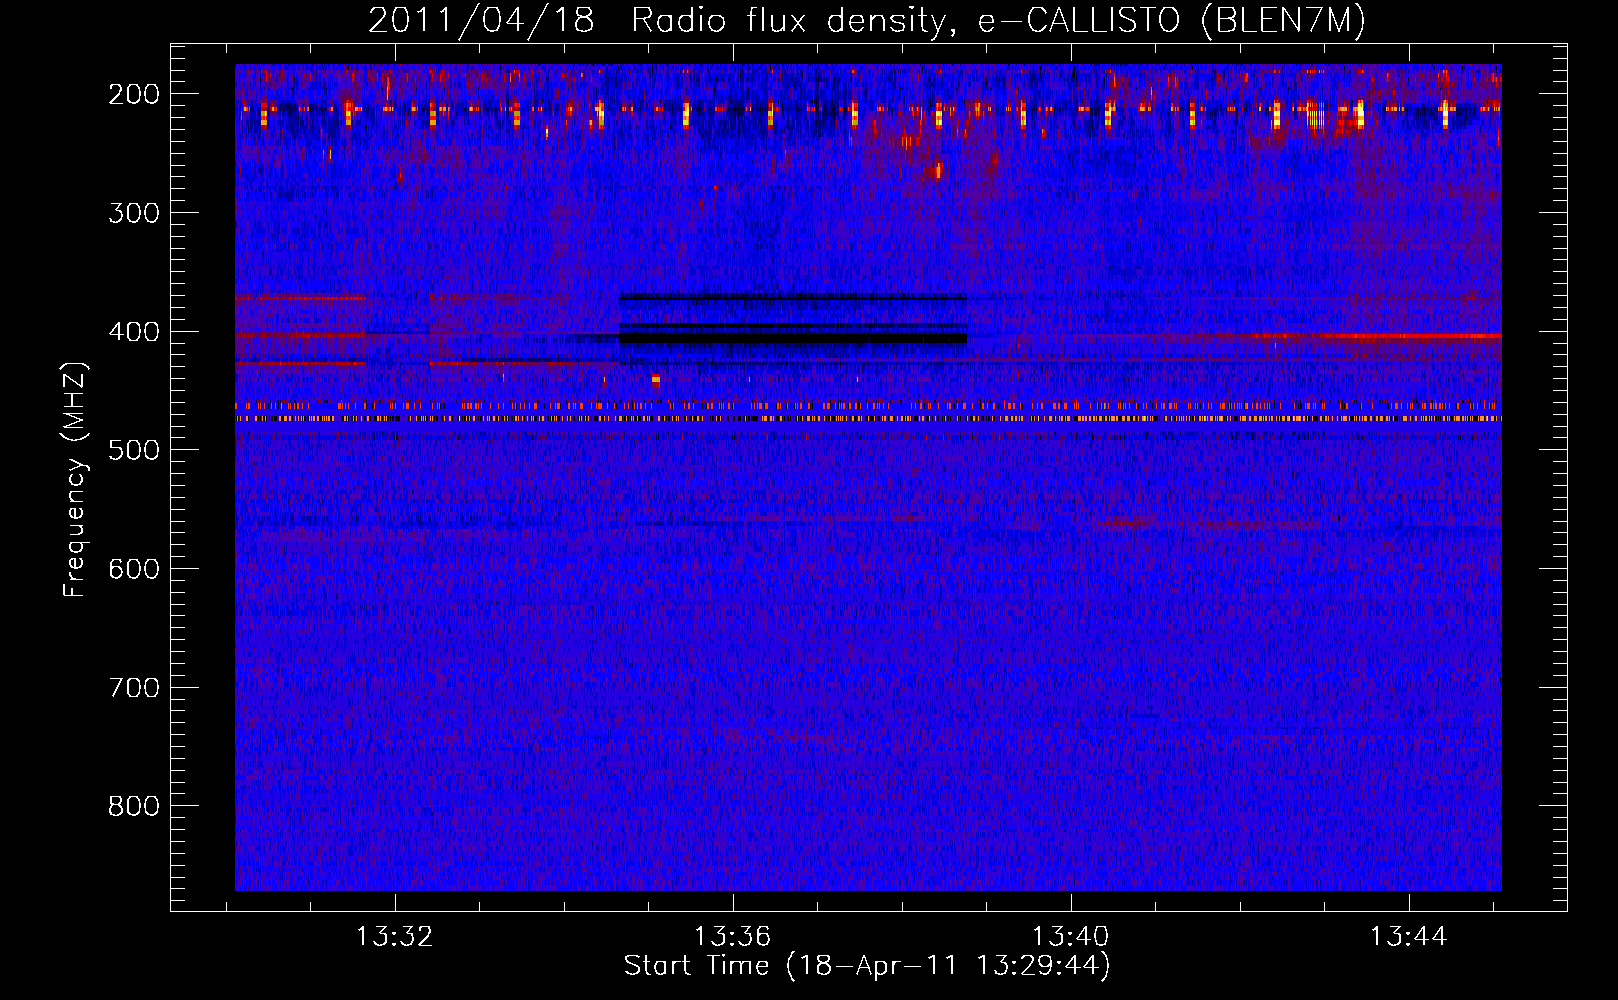Click the dotted orange line near 475 MHz
The image size is (1618, 1000).
(868, 418)
